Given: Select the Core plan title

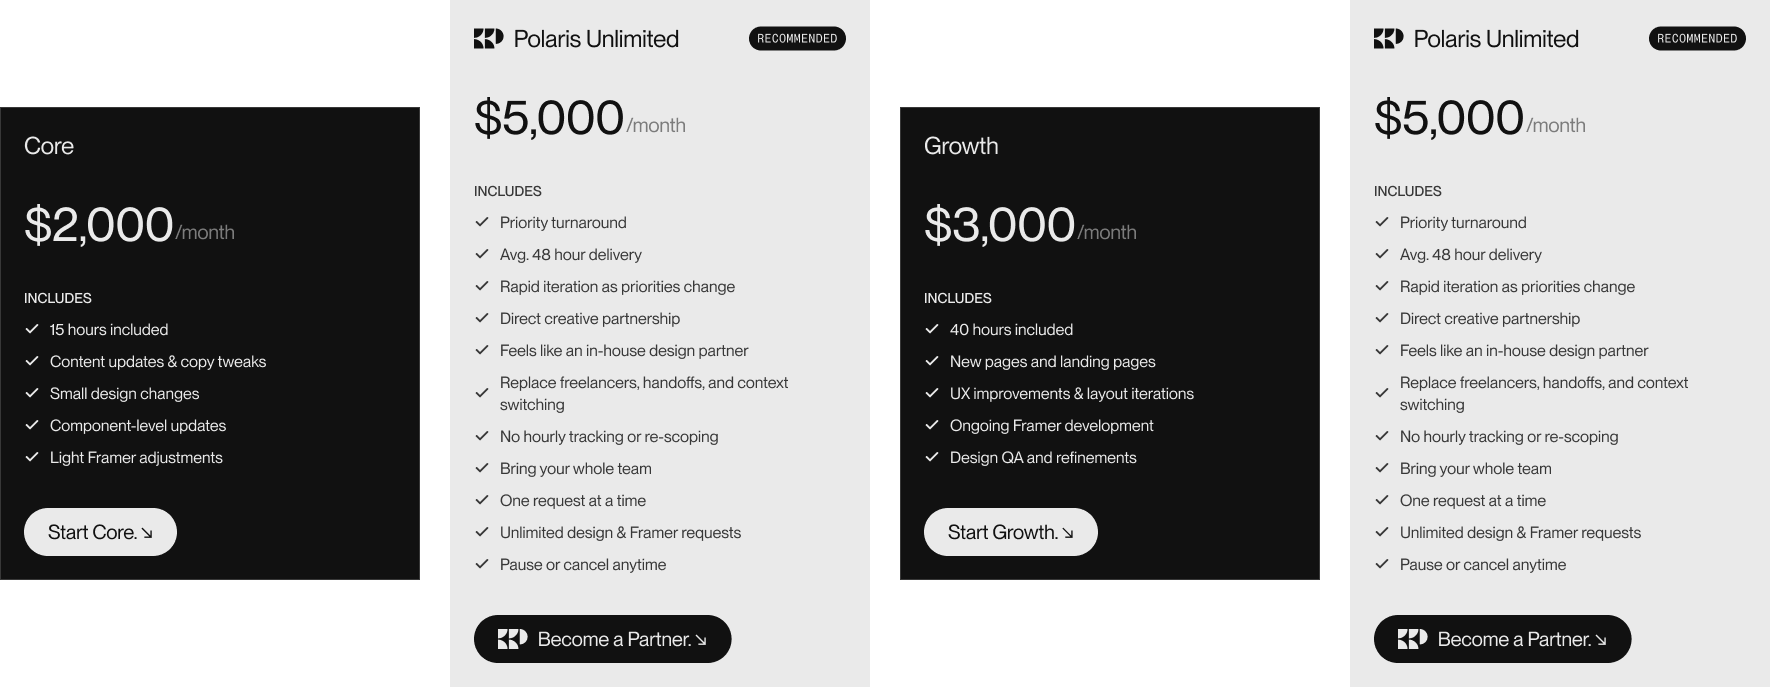Looking at the screenshot, I should (49, 146).
